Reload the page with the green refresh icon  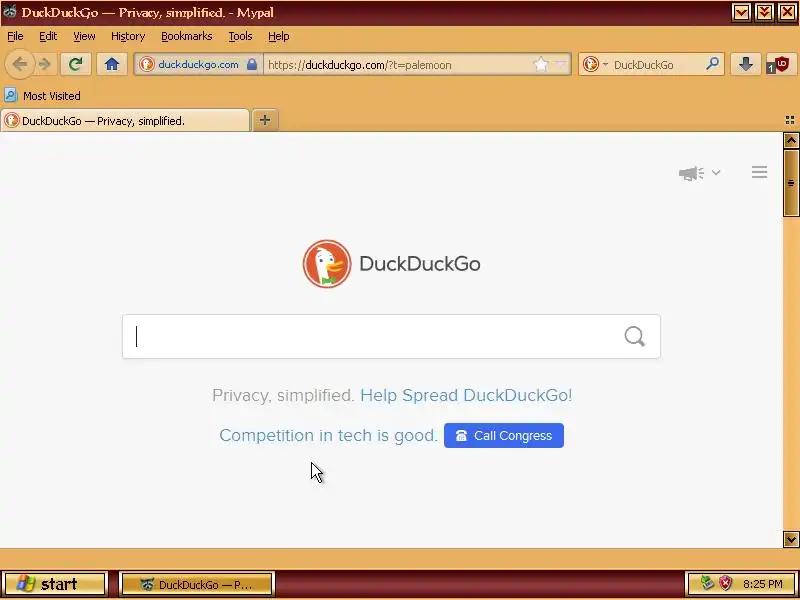[x=76, y=64]
